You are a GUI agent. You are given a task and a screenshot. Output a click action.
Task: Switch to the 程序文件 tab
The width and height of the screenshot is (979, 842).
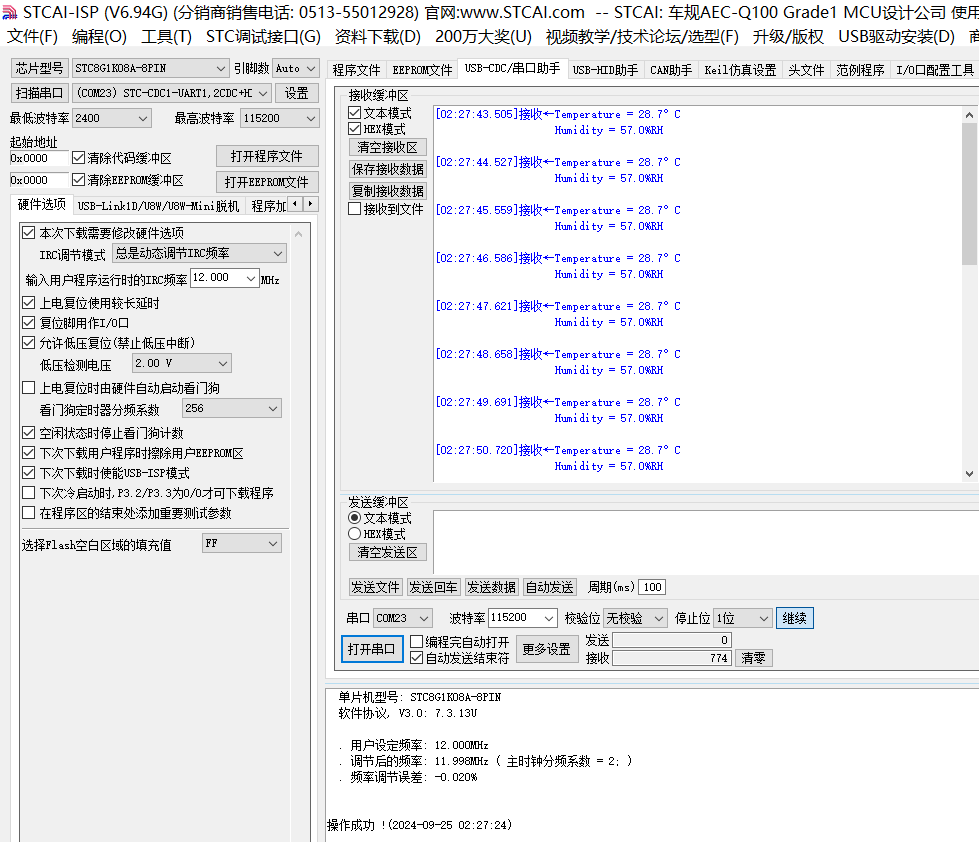coord(356,70)
